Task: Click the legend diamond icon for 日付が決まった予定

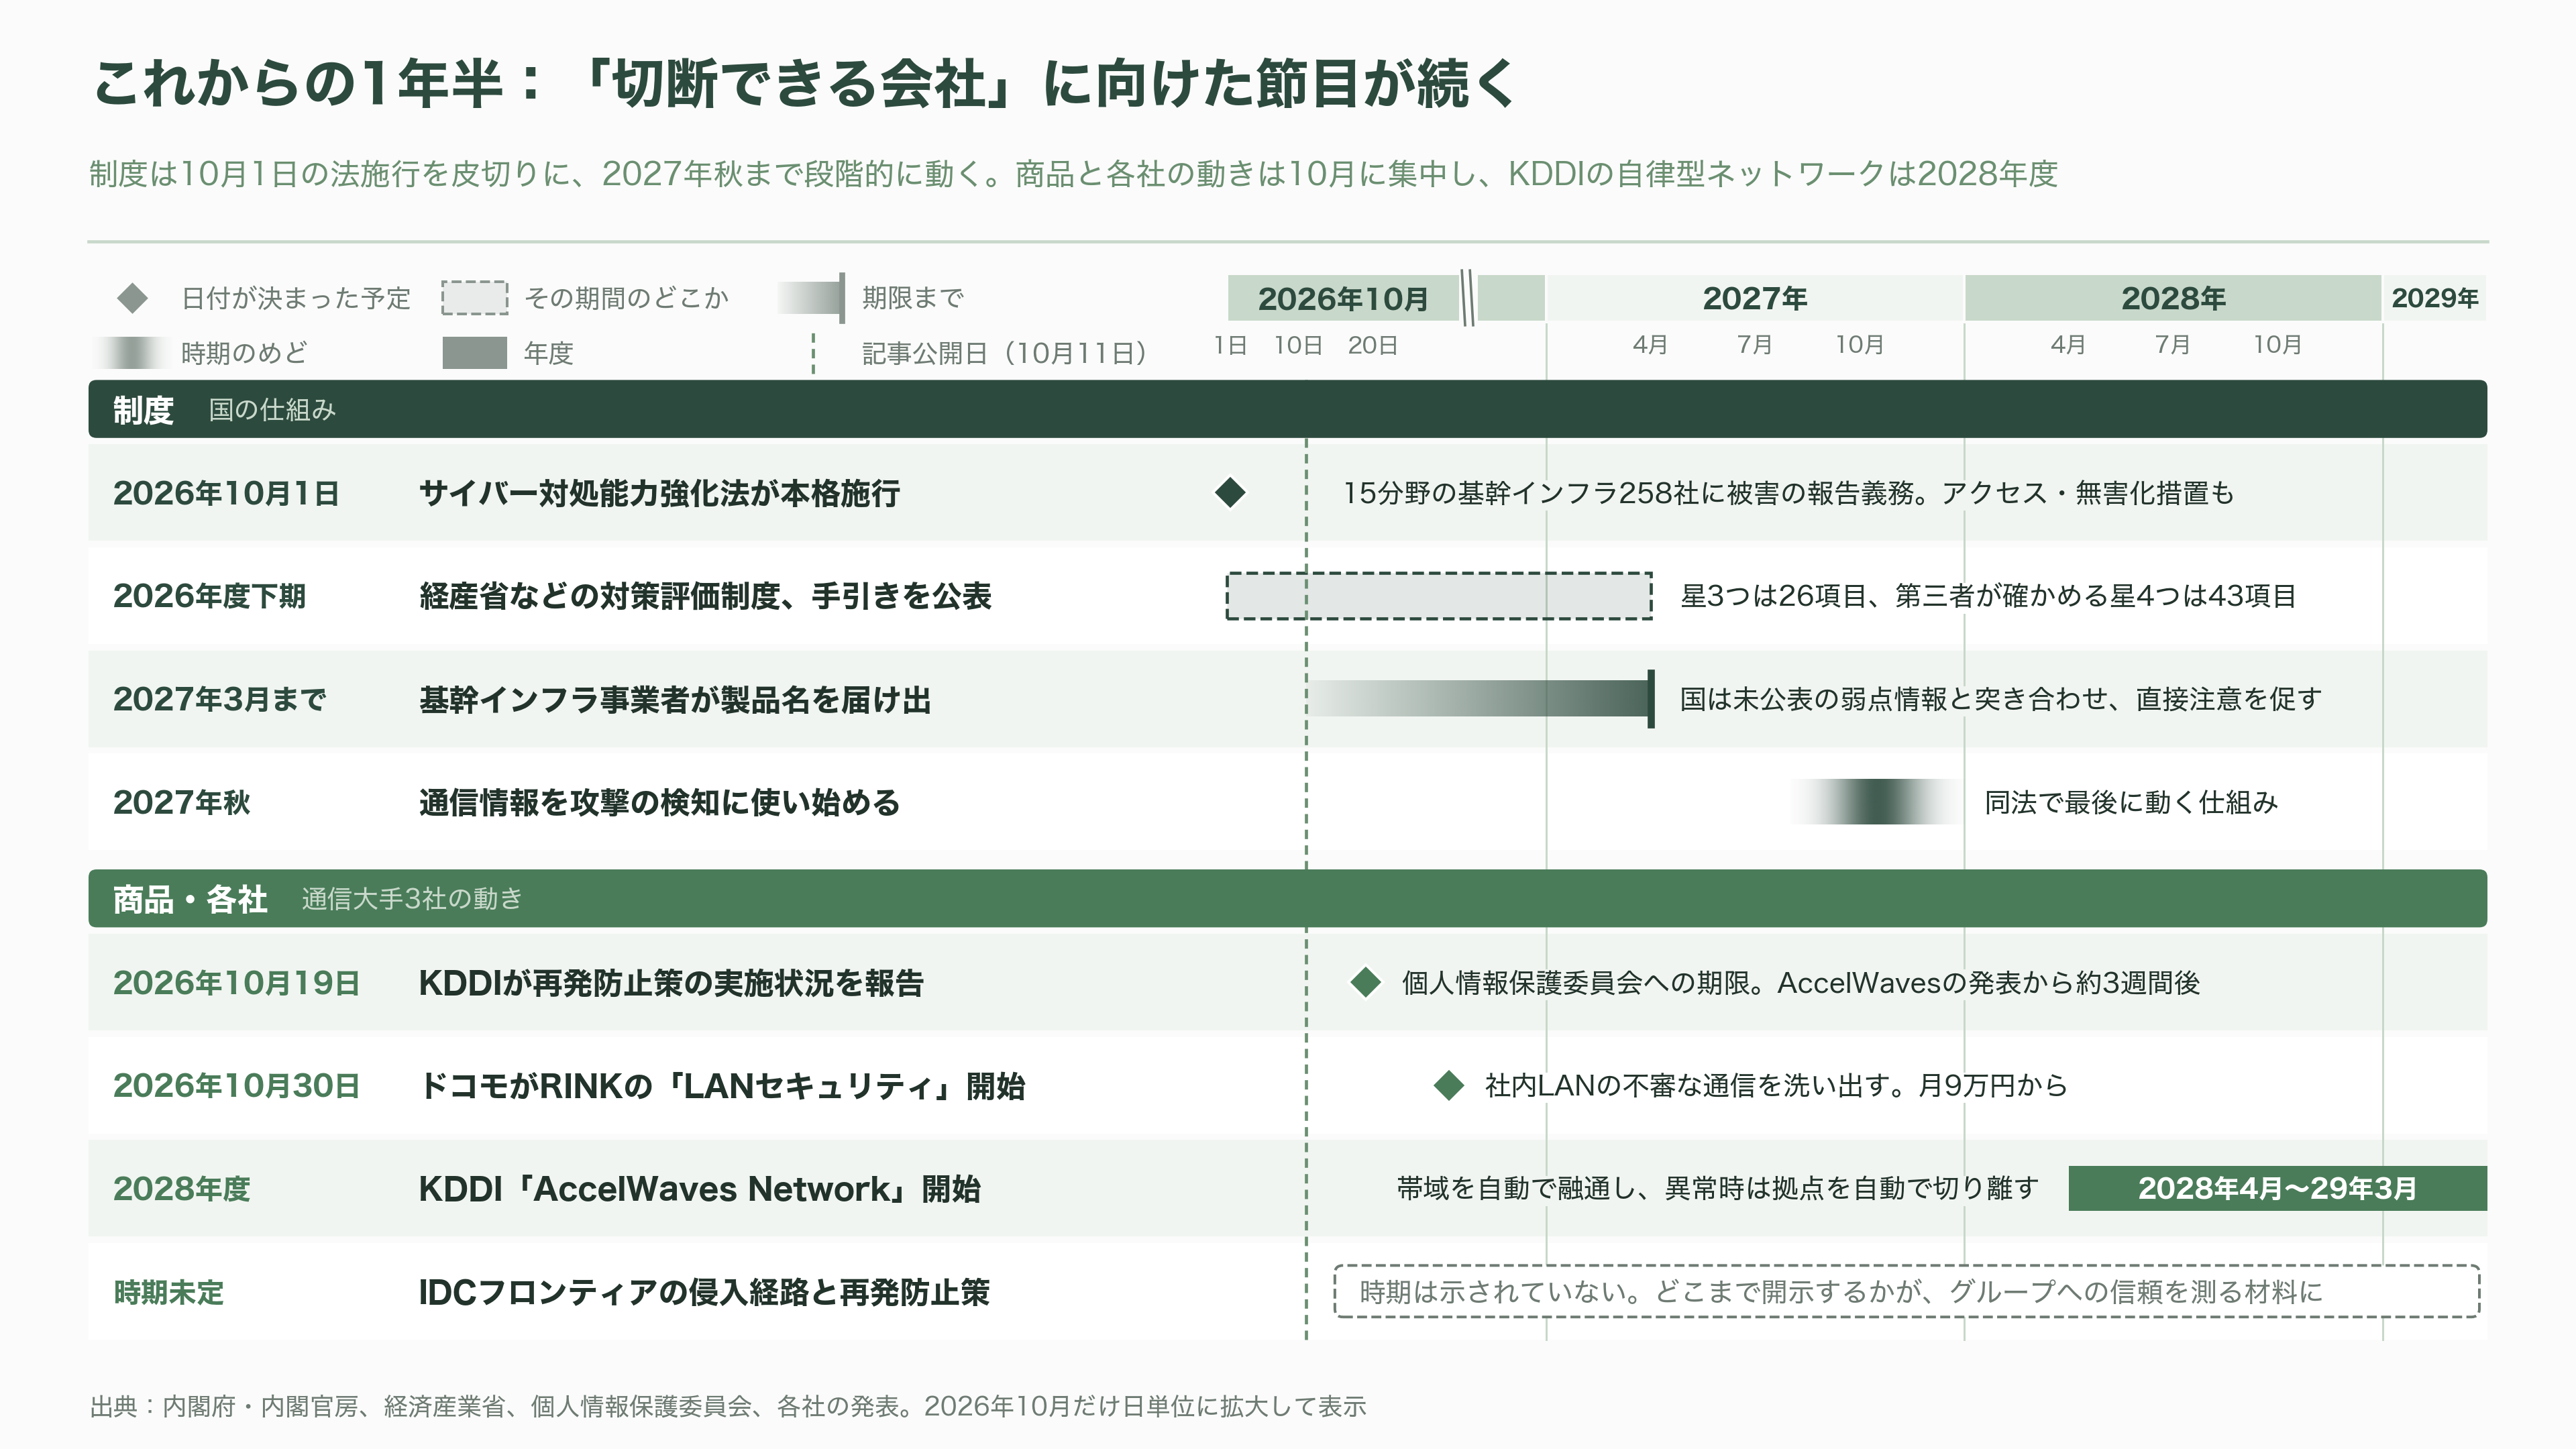Action: 133,298
